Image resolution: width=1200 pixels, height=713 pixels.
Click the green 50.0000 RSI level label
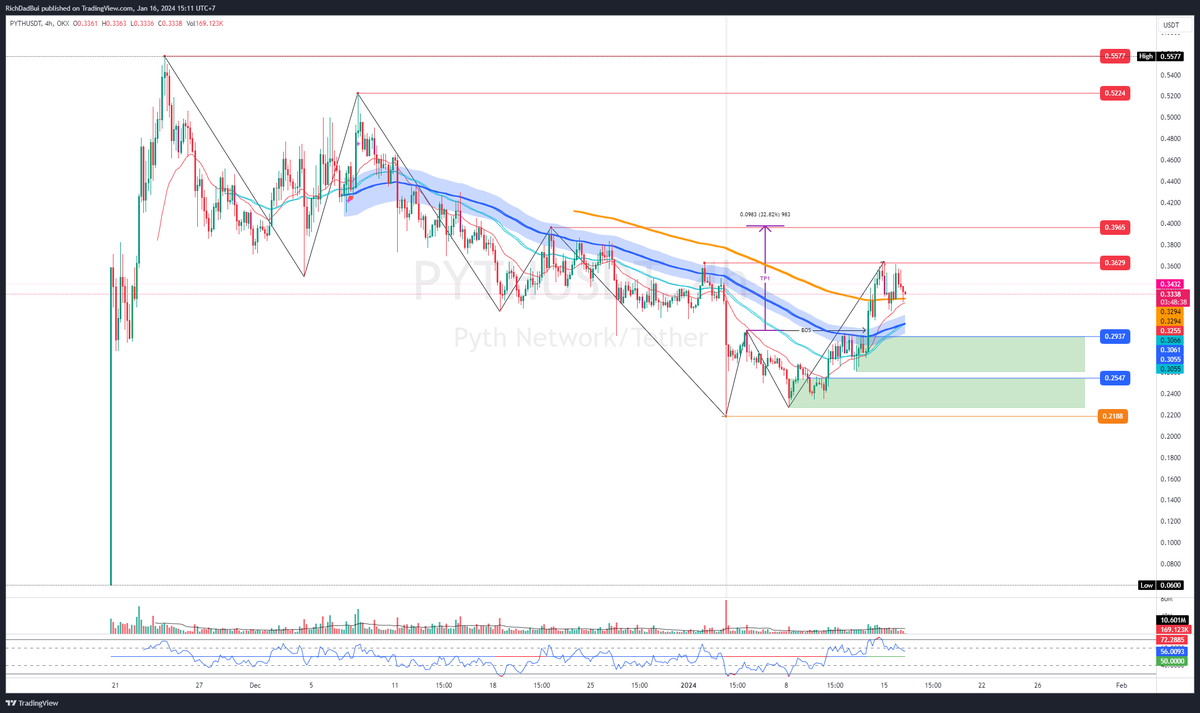click(1170, 661)
